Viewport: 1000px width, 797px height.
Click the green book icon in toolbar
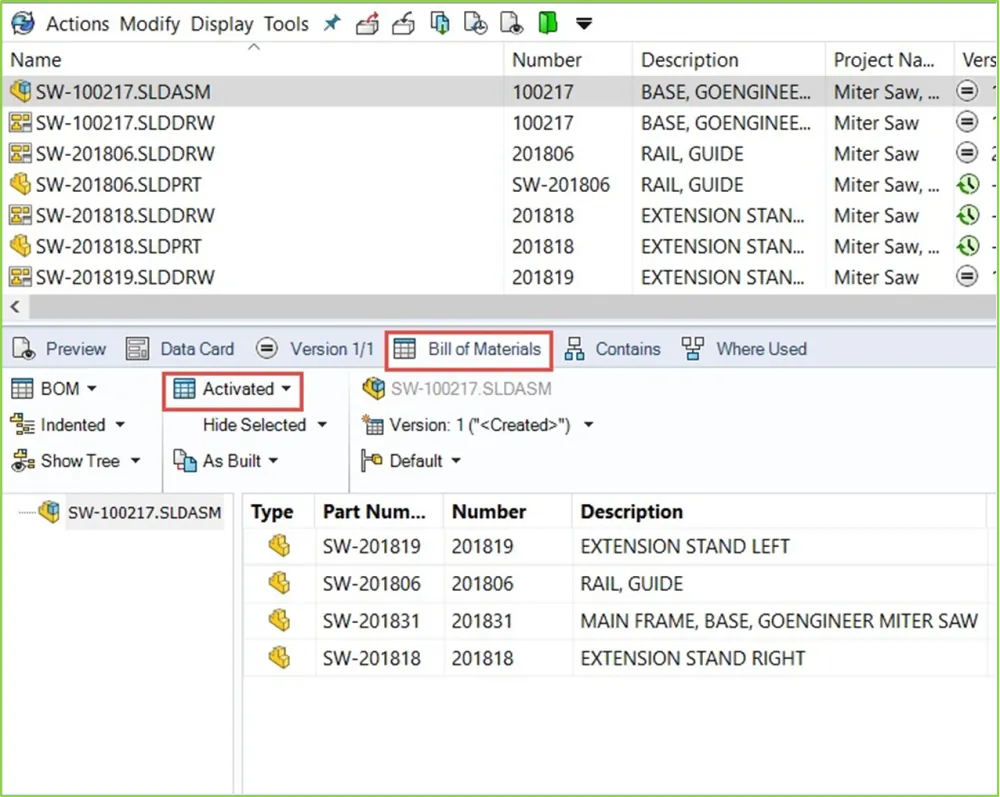pos(547,23)
